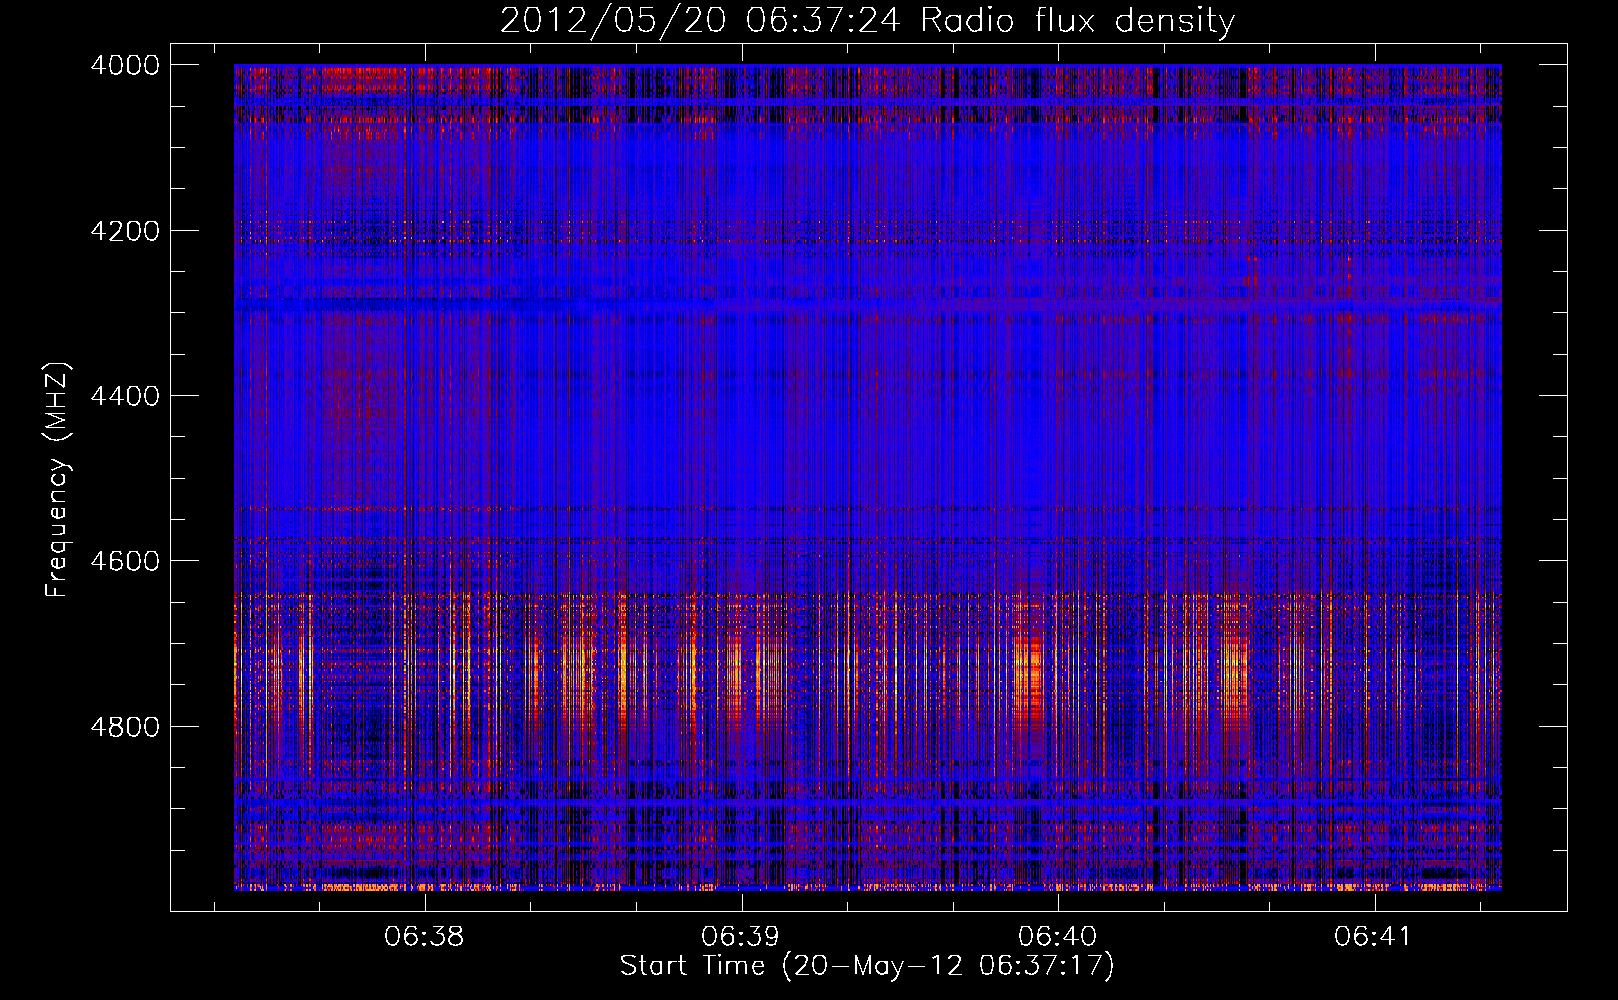Click the "Start Time (20-May-12 06:37:17)" axis label
The width and height of the screenshot is (1618, 1000).
tap(866, 966)
